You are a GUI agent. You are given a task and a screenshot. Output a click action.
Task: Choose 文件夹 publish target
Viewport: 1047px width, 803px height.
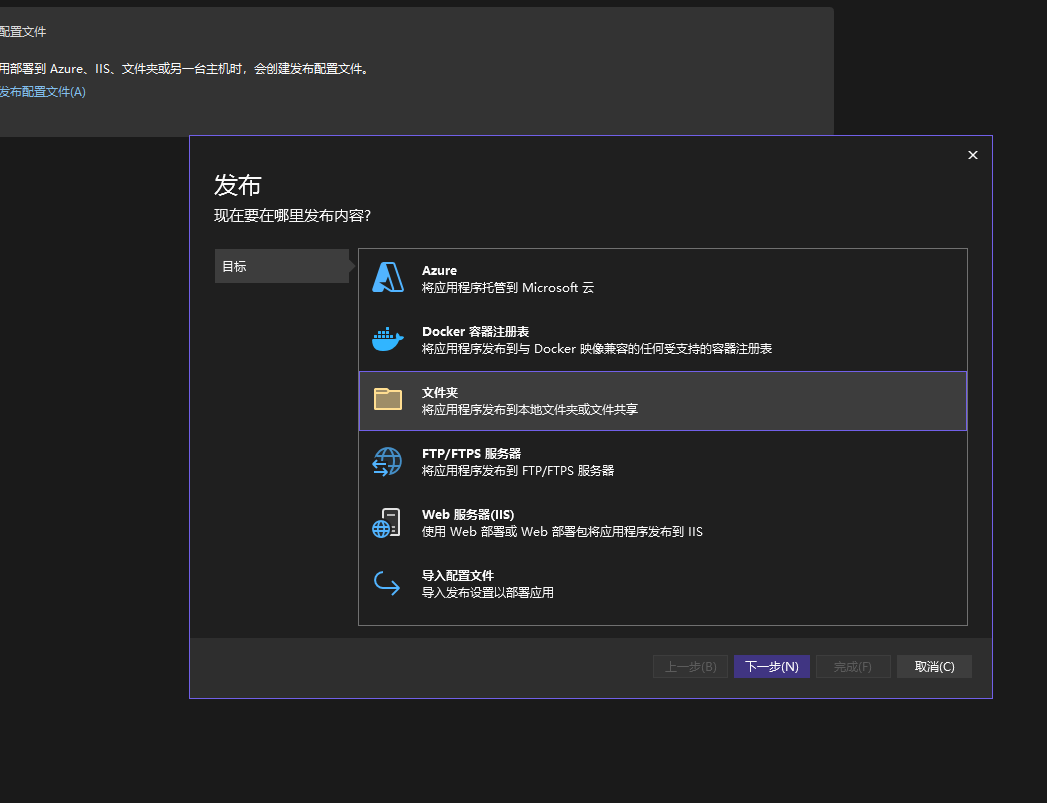point(662,401)
